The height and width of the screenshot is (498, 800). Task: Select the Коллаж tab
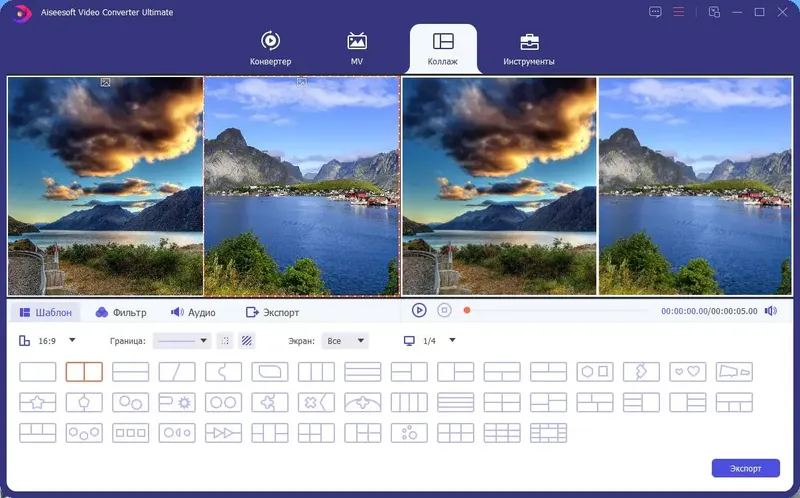coord(443,48)
